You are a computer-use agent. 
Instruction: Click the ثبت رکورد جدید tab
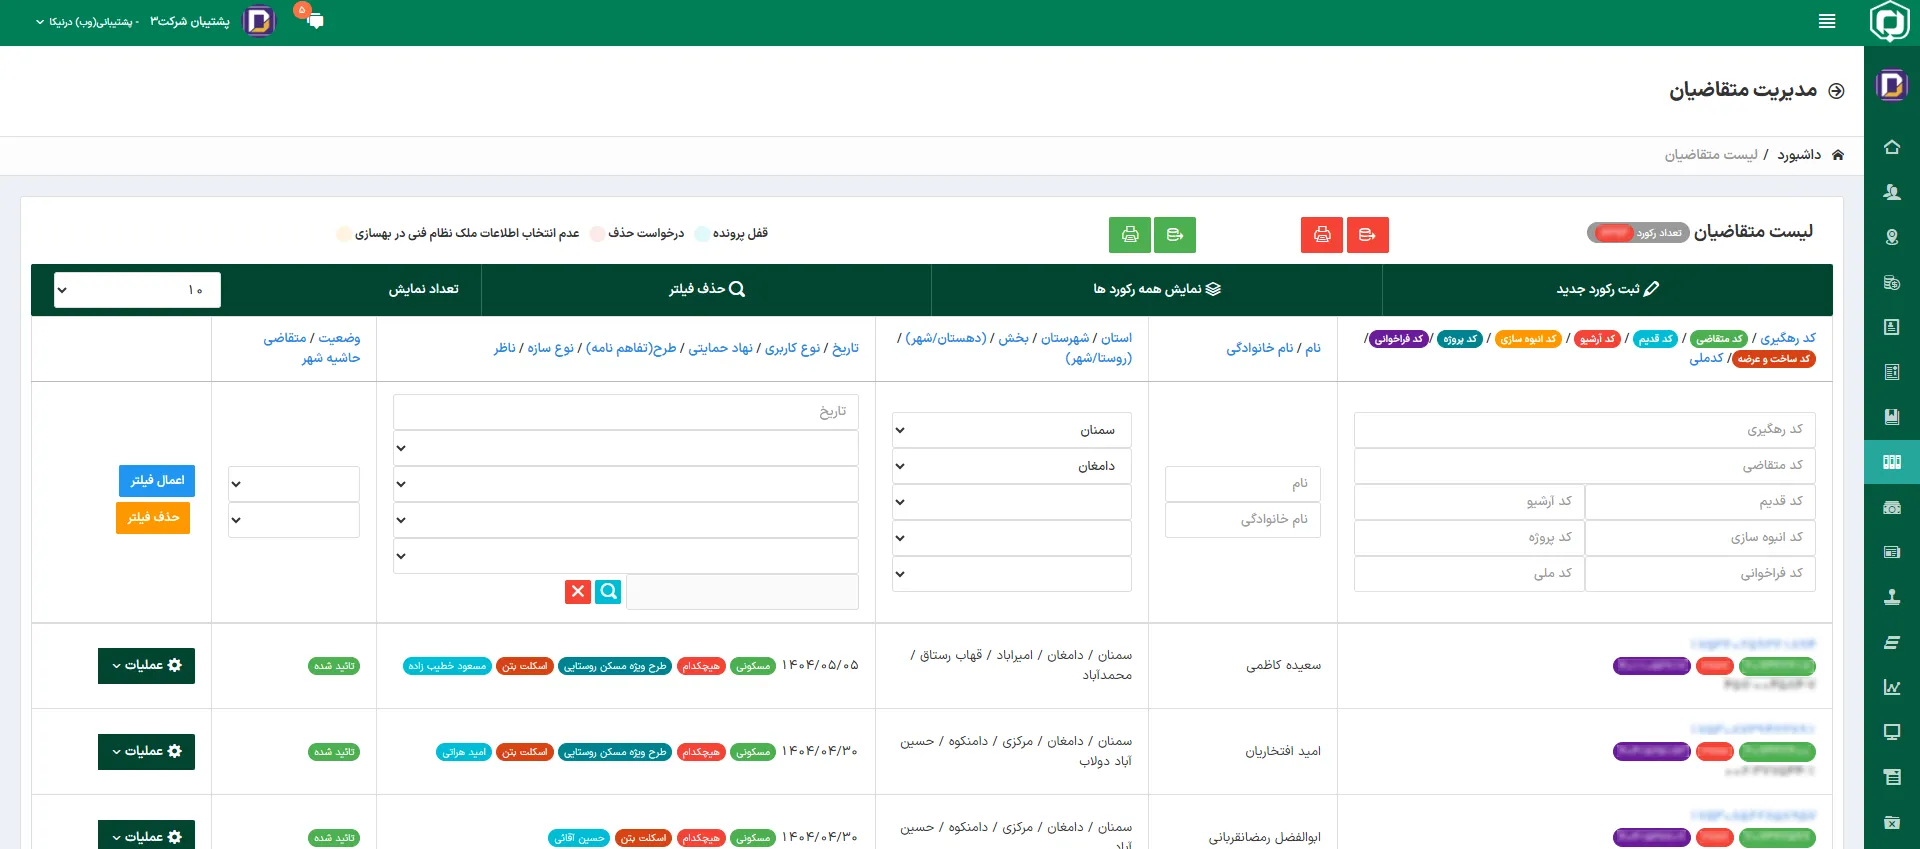[x=1607, y=289]
